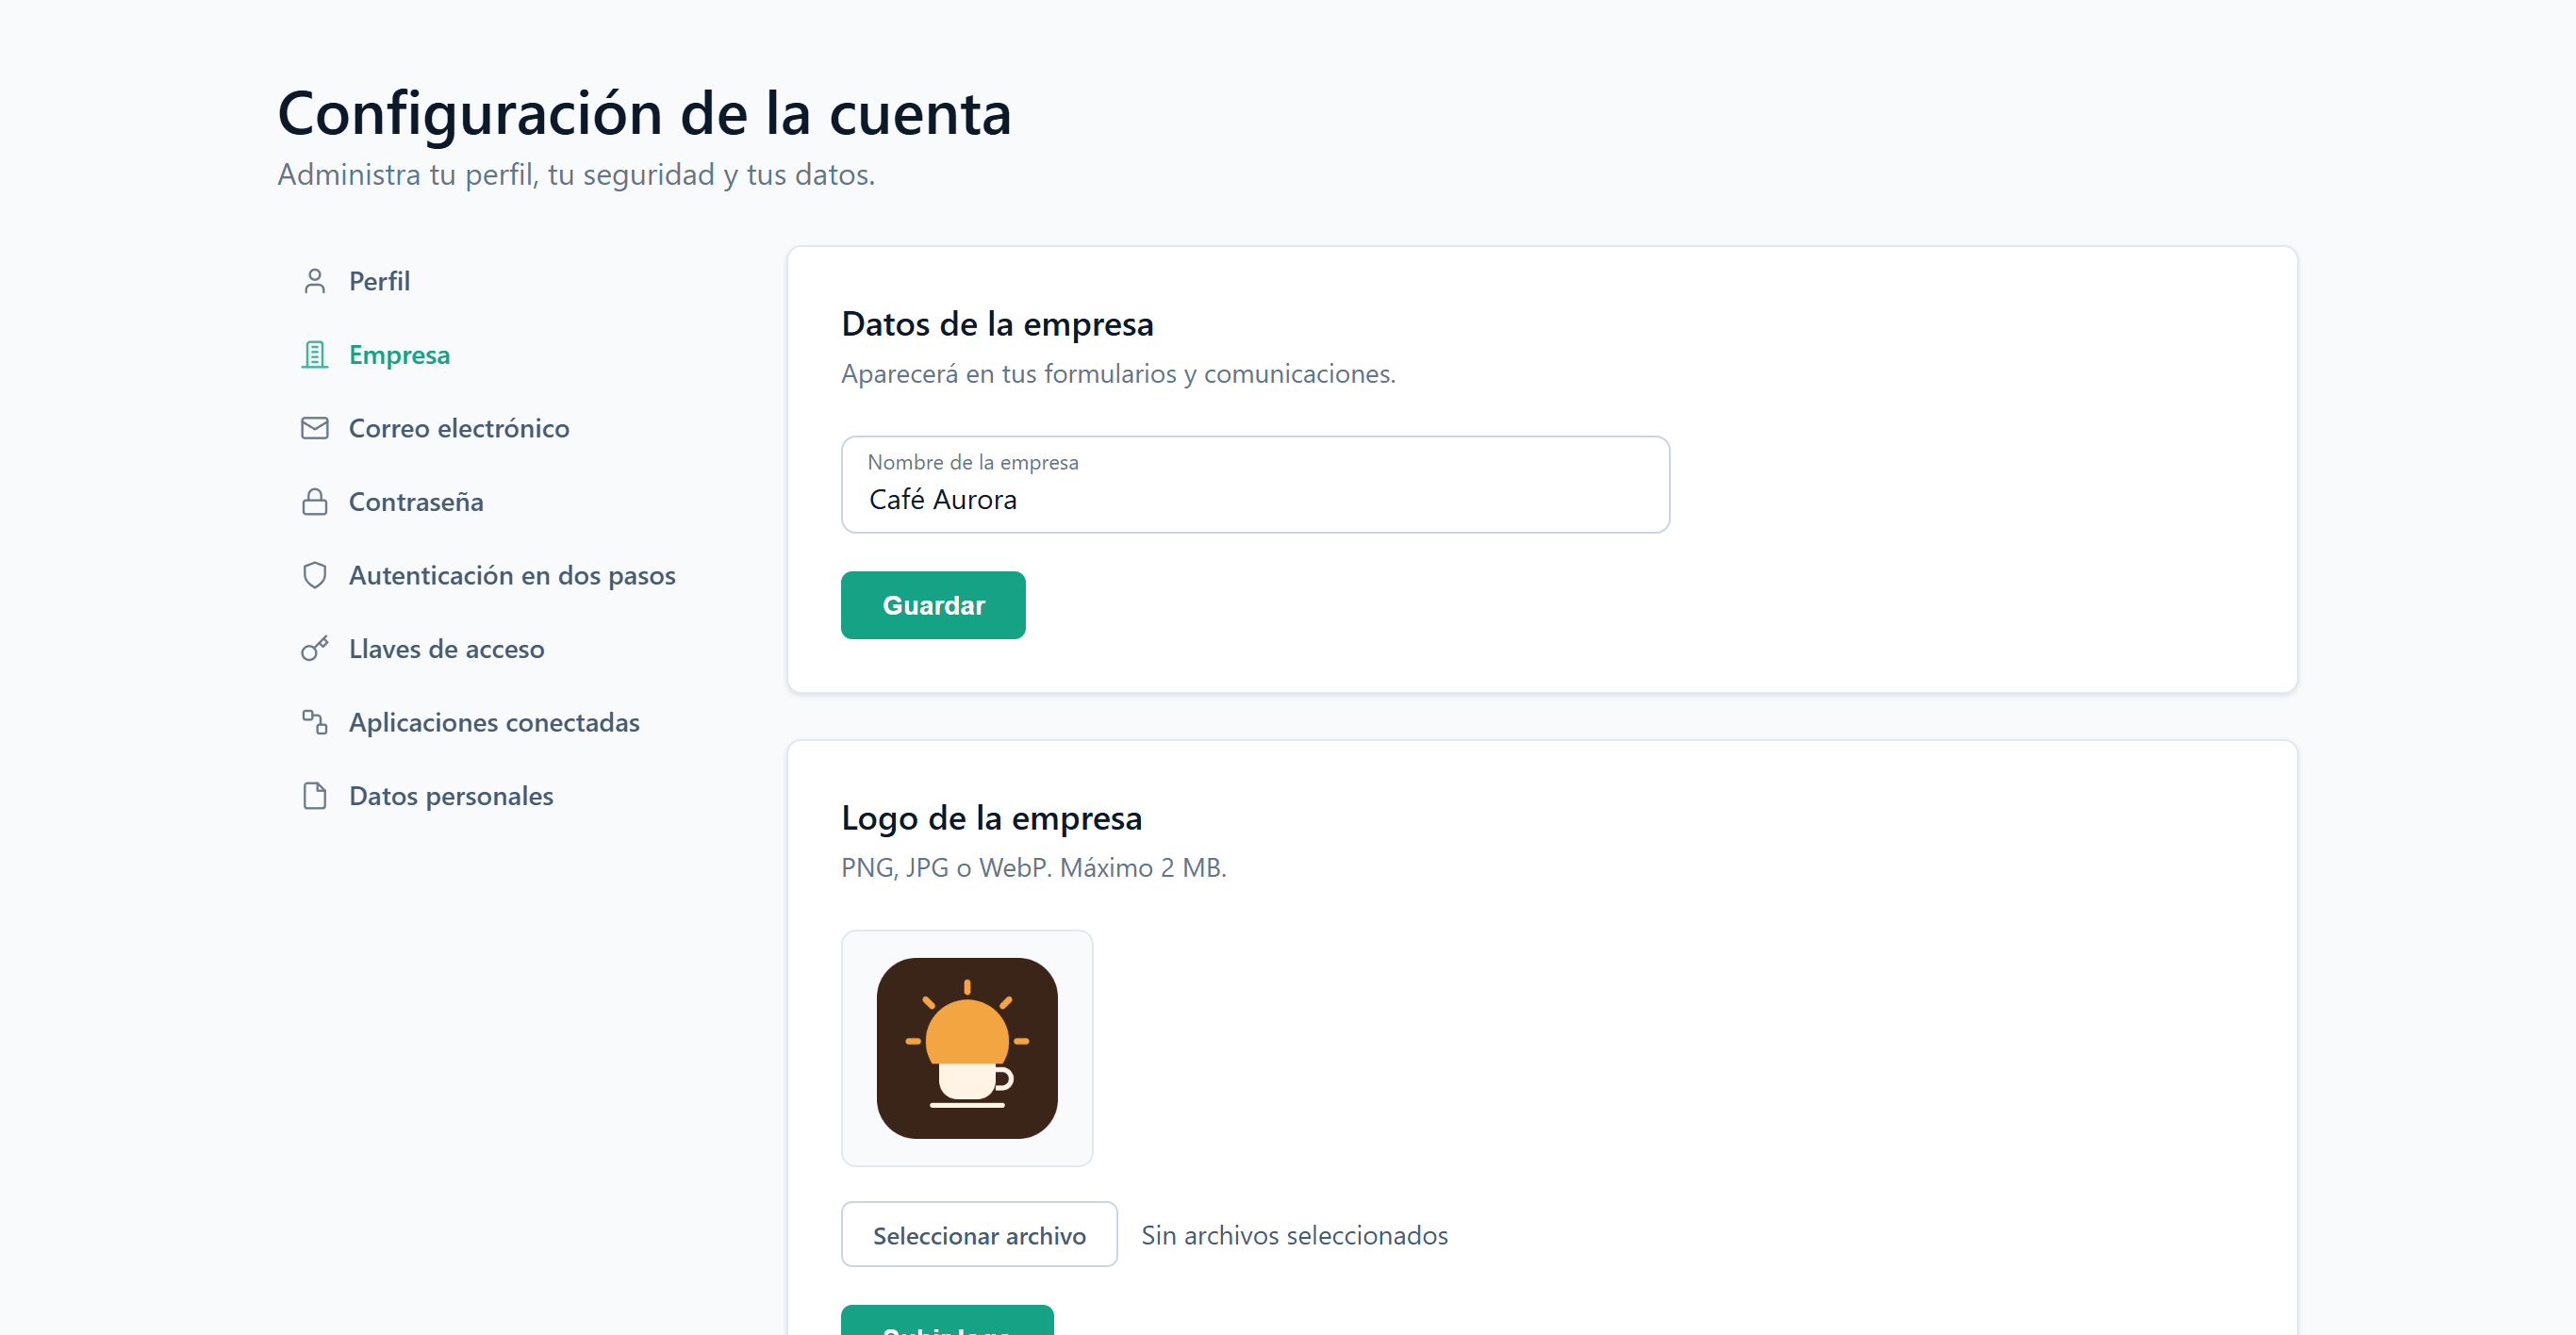Click the "Logo de la empresa" heading

[x=991, y=818]
